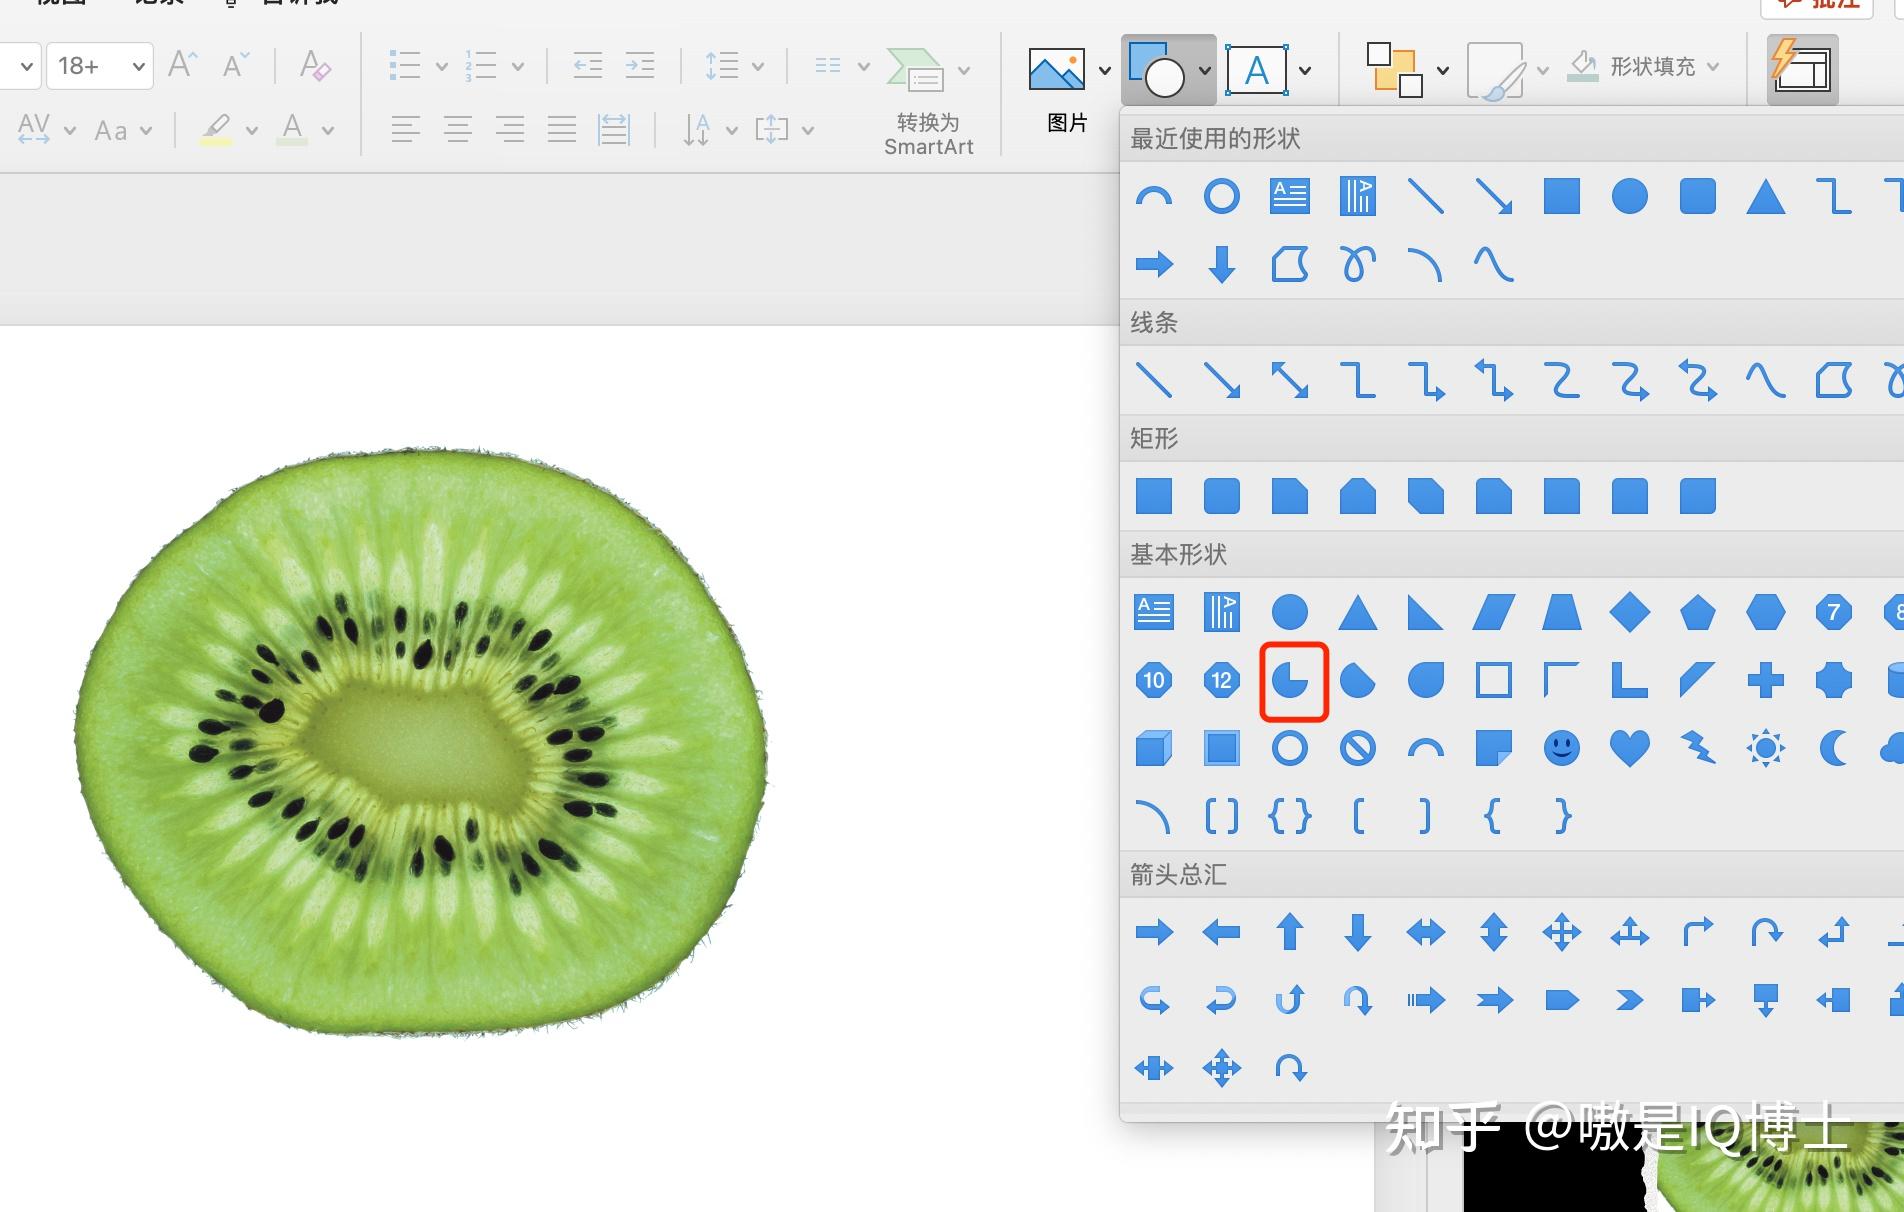Viewport: 1904px width, 1212px height.
Task: Clear all text formatting
Action: (x=315, y=66)
